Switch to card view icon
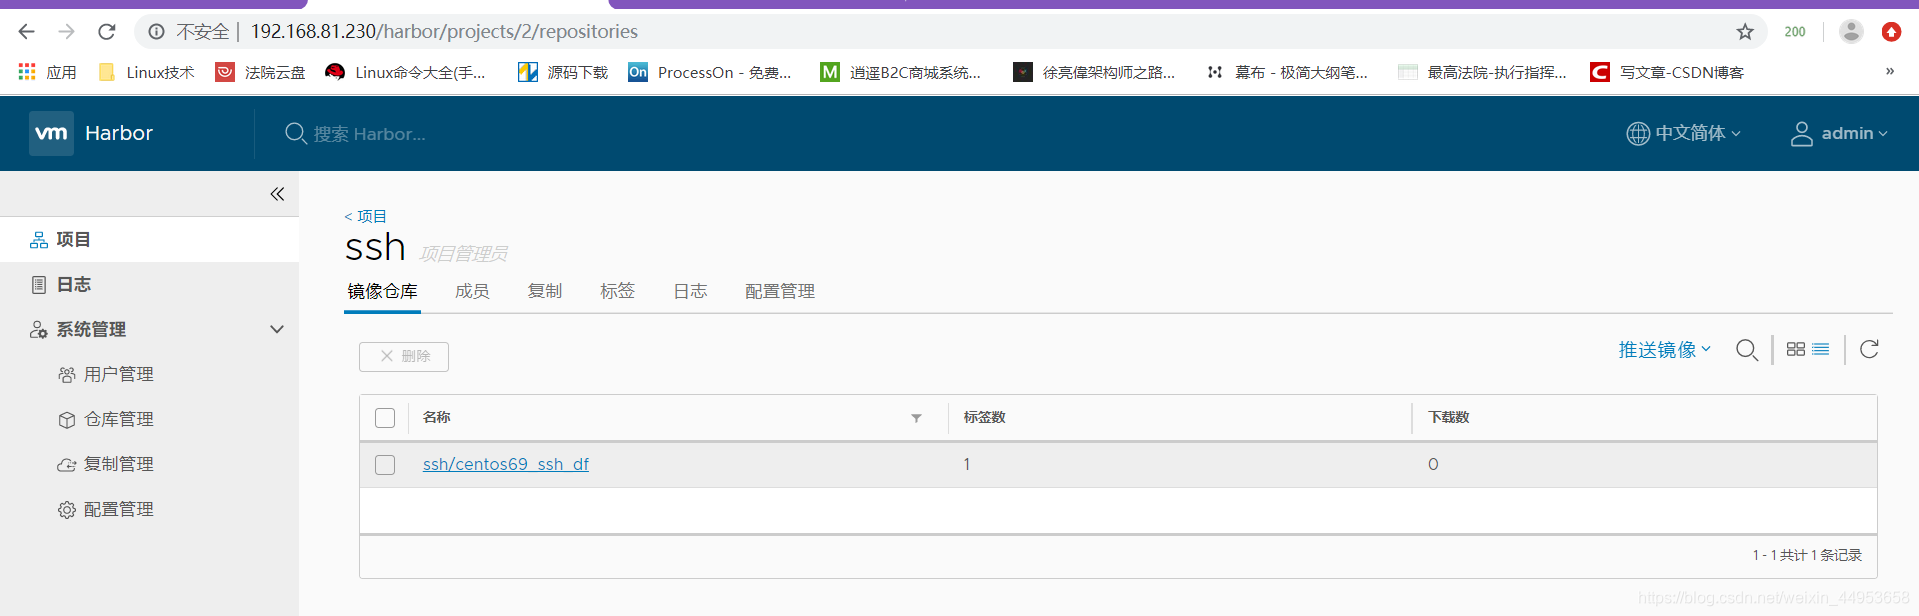Viewport: 1919px width, 616px height. click(1796, 349)
